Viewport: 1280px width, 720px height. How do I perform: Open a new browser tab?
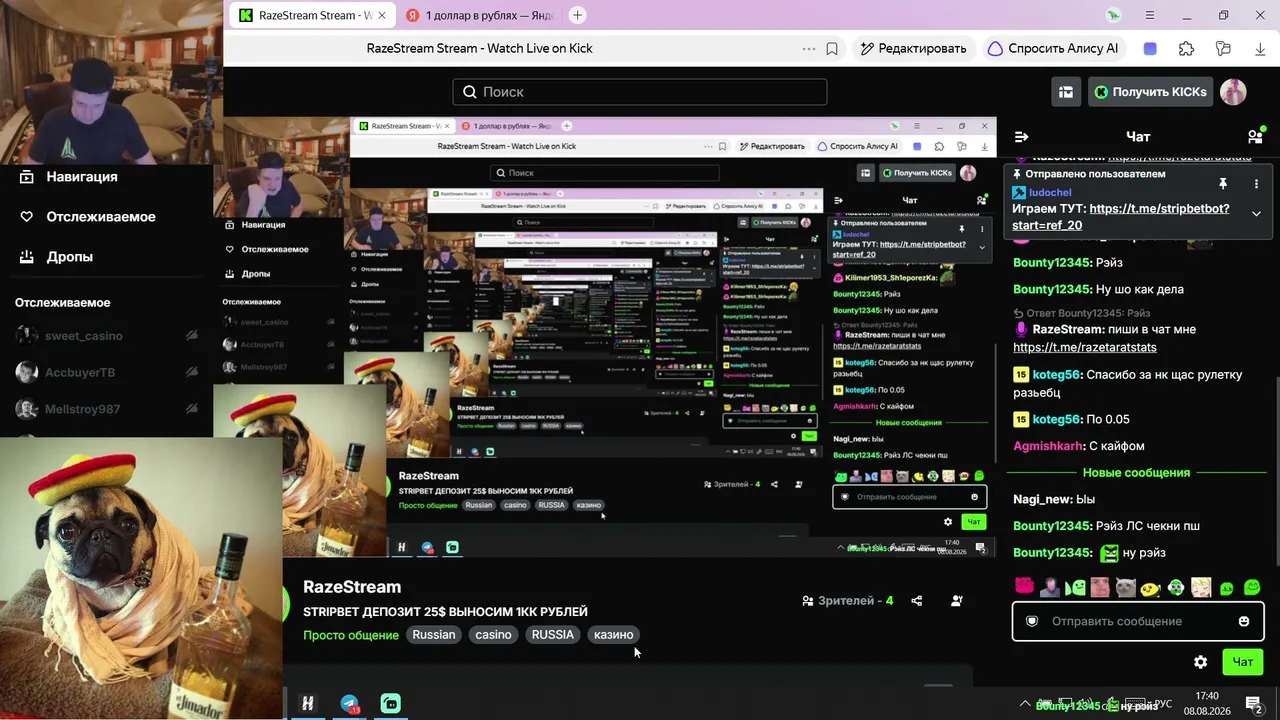(577, 15)
